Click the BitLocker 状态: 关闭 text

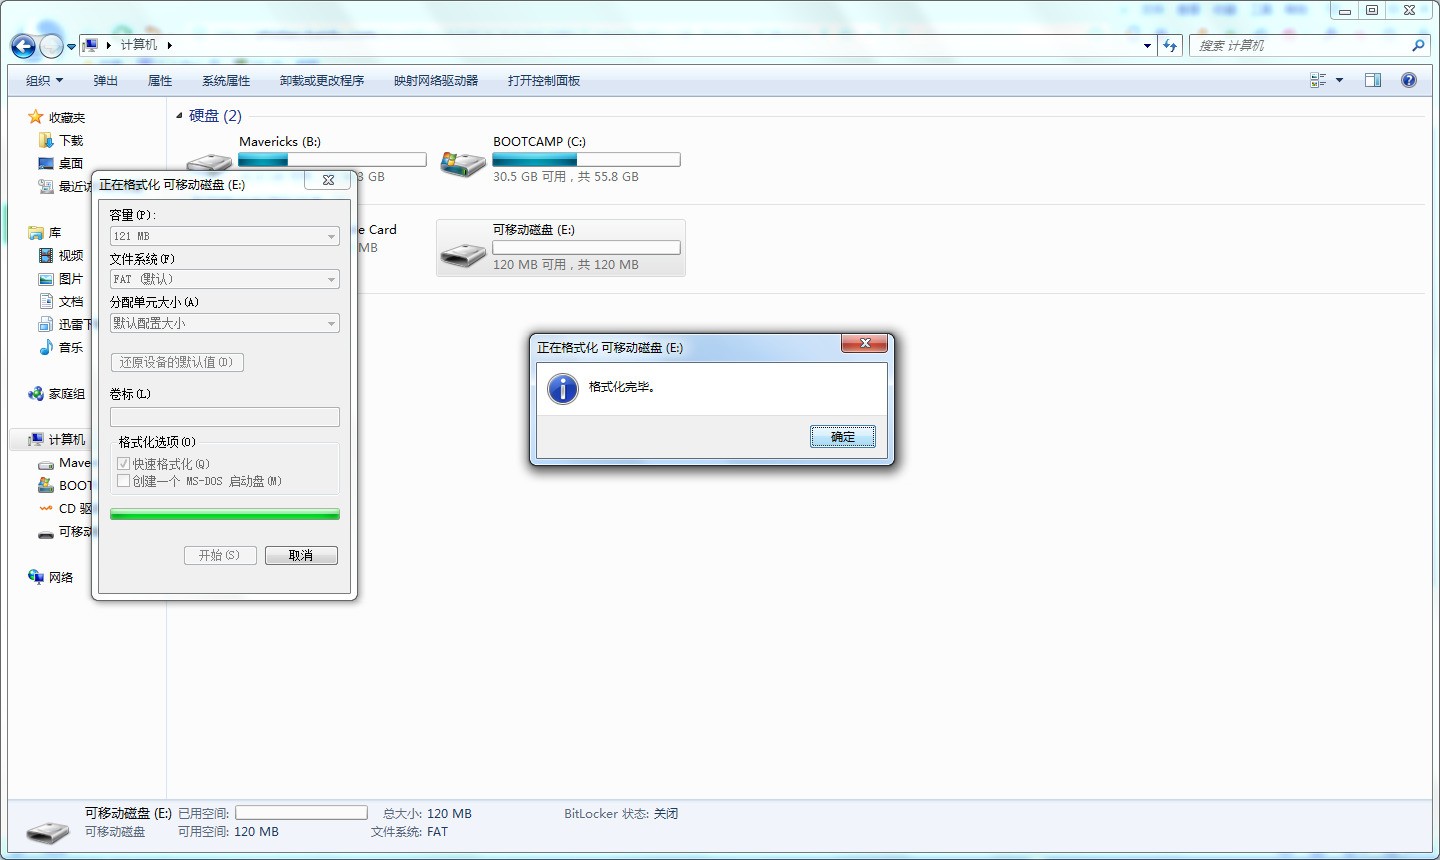click(x=621, y=814)
